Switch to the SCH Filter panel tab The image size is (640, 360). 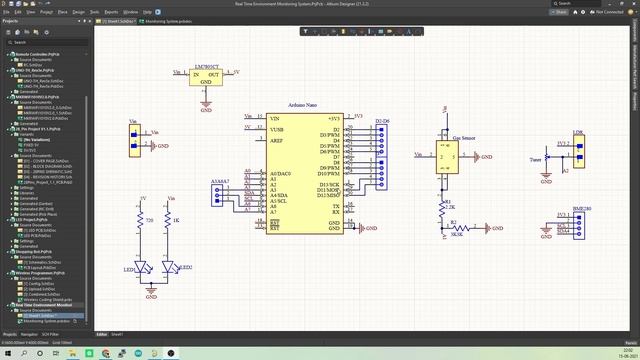(x=50, y=334)
